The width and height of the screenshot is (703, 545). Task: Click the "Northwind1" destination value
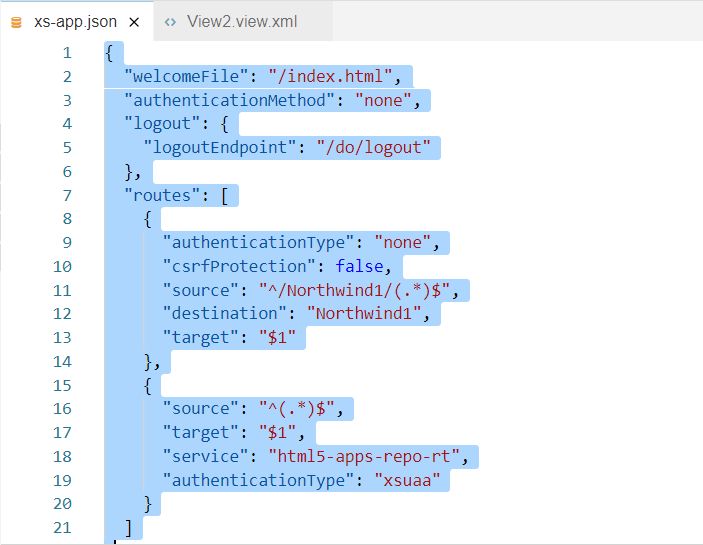[x=364, y=313]
